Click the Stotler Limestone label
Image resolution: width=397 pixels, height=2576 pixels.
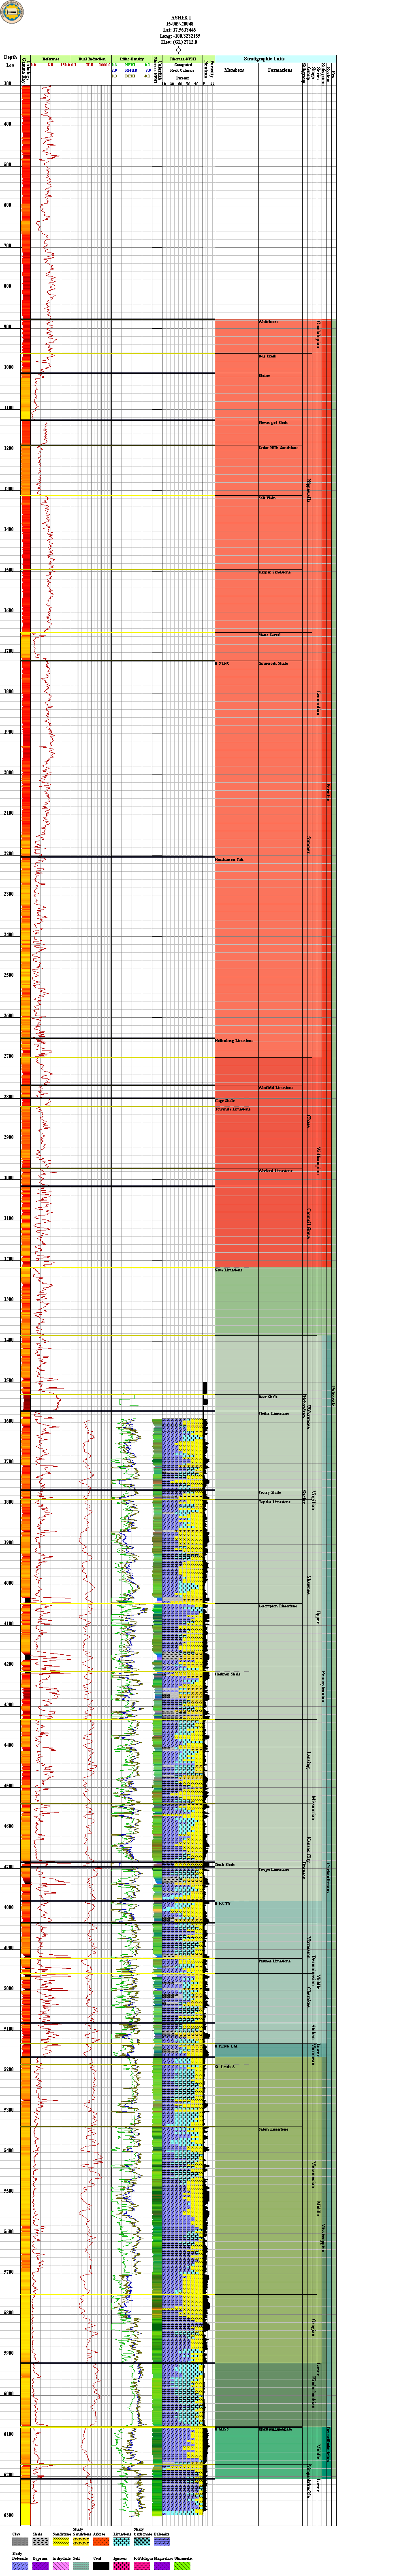(x=274, y=1413)
